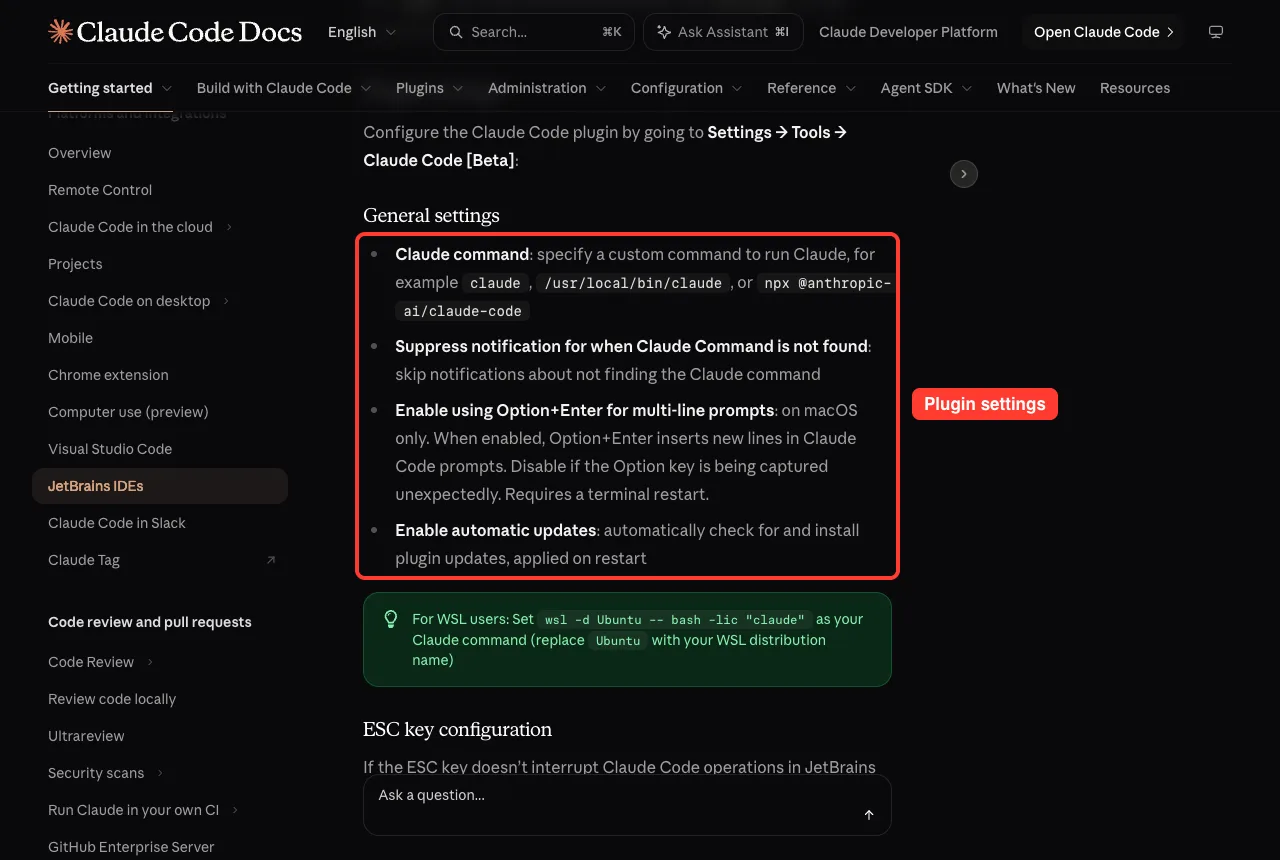Open Claude Code in Slack page
This screenshot has width=1280, height=860.
click(x=160, y=523)
